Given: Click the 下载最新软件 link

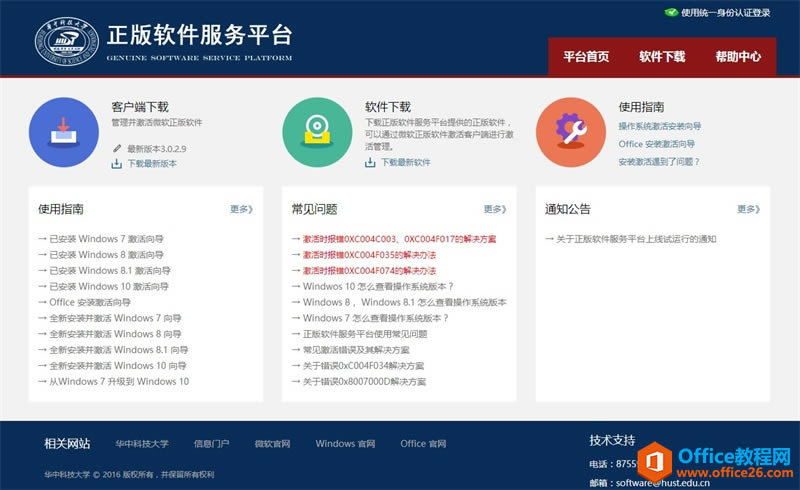Looking at the screenshot, I should coord(406,162).
